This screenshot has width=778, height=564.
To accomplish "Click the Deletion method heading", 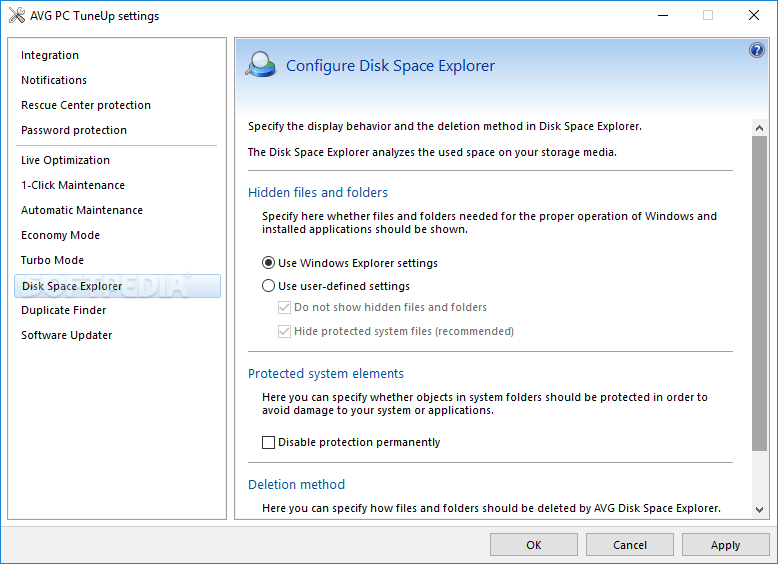I will coord(296,485).
